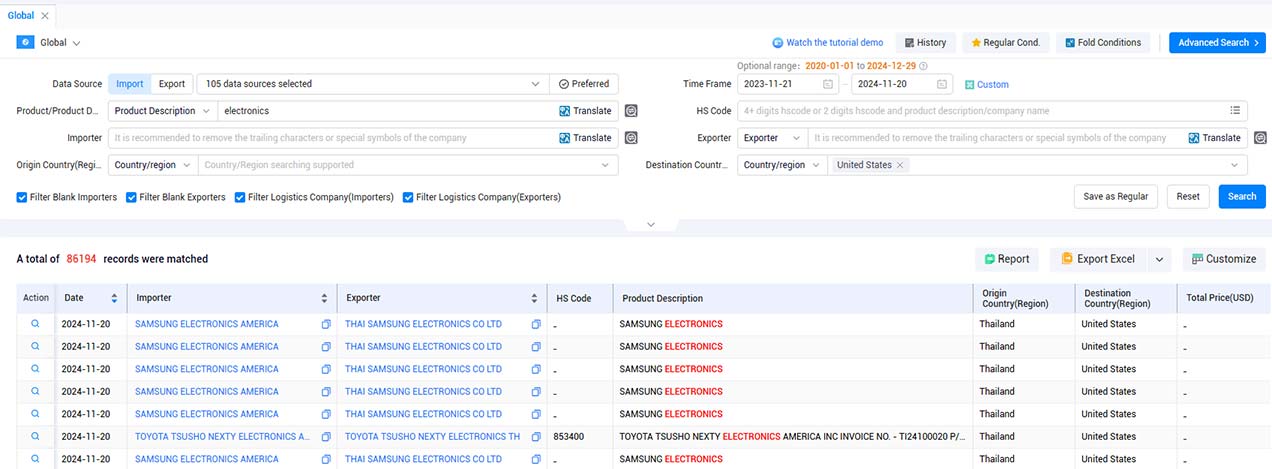Open the Product Description type dropdown
Screen dimensions: 1272x469
pyautogui.click(x=162, y=111)
